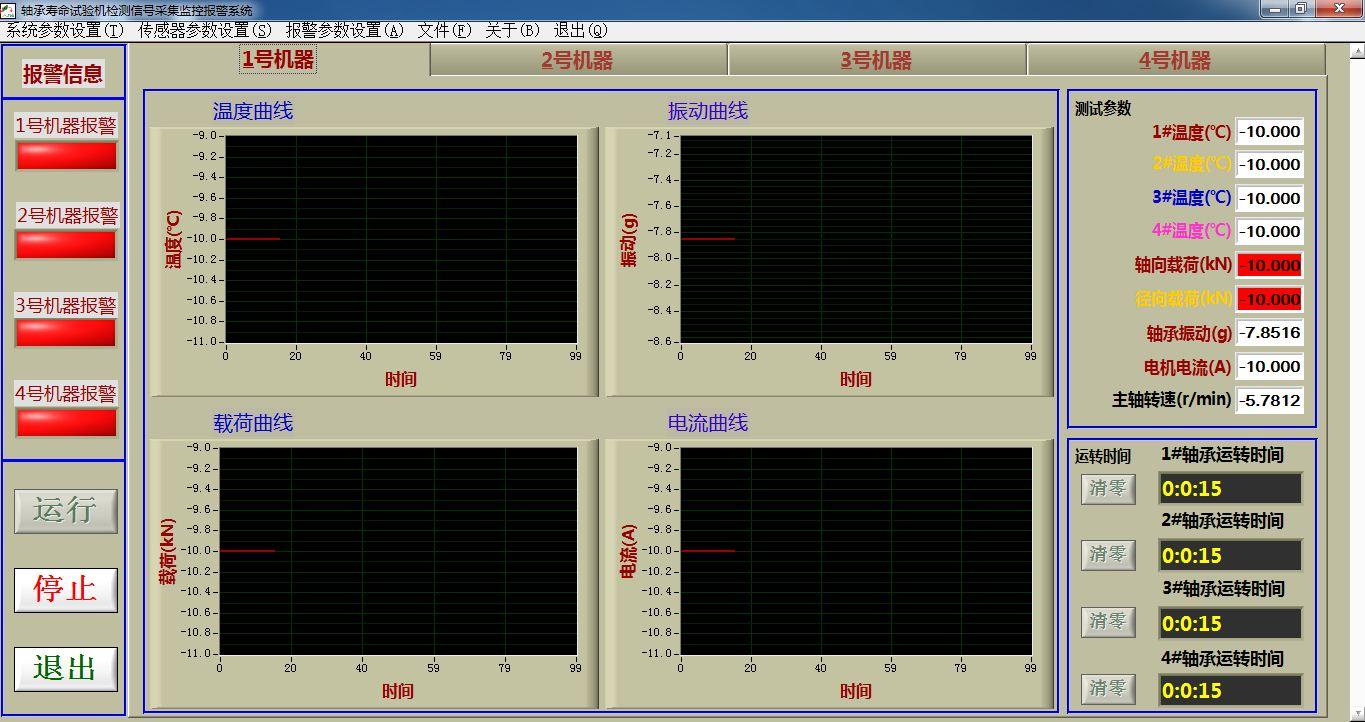Switch to the 1号机器 tab
This screenshot has height=722, width=1365.
279,59
